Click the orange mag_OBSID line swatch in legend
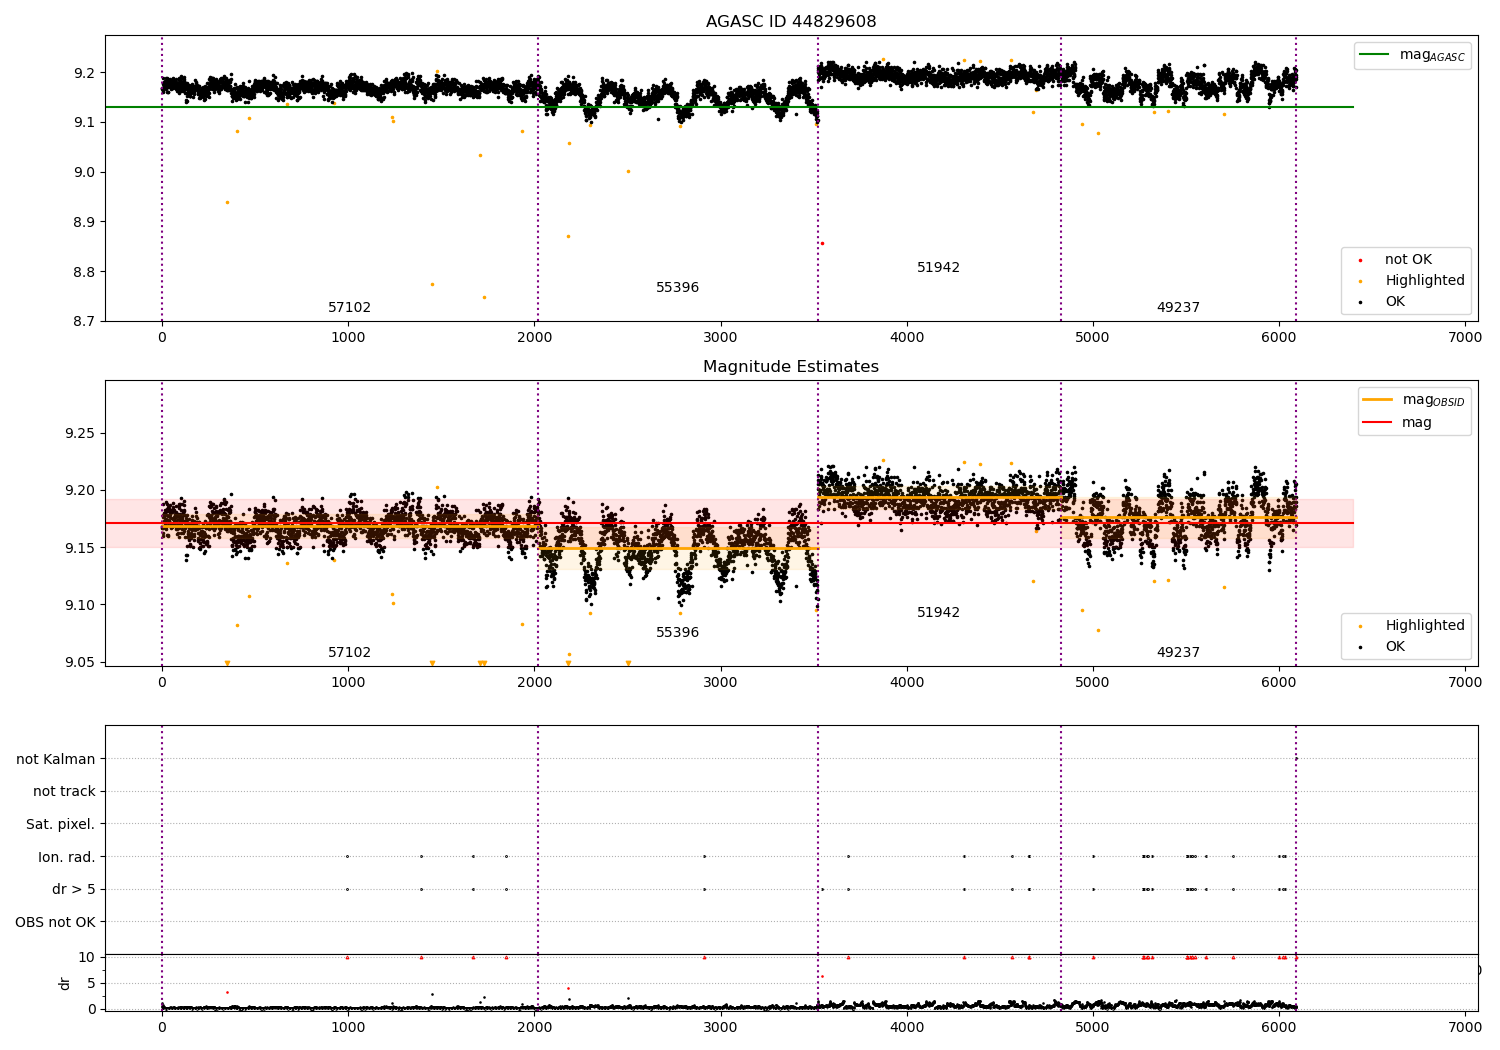Screen dimensions: 1500x1050 tap(1379, 400)
